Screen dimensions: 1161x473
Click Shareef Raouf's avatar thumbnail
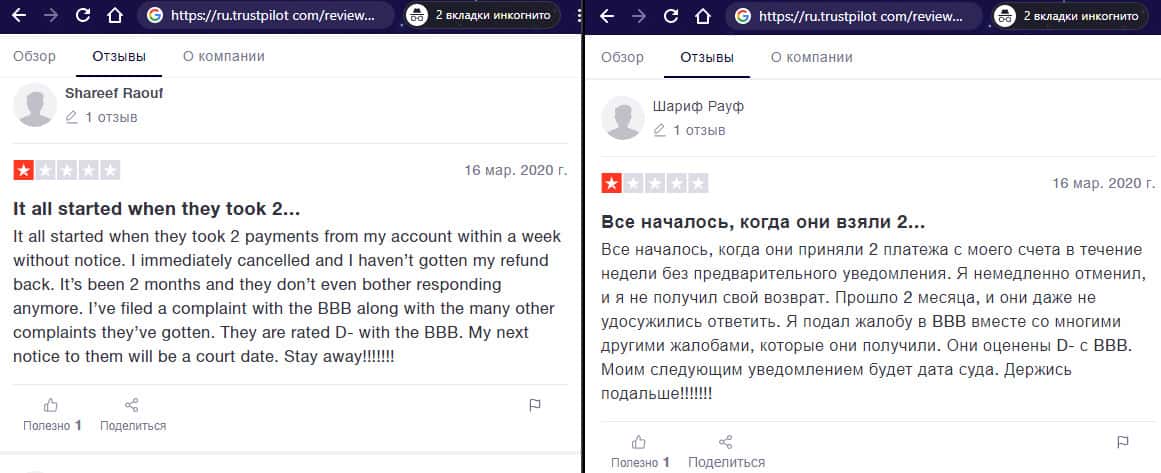pyautogui.click(x=35, y=105)
